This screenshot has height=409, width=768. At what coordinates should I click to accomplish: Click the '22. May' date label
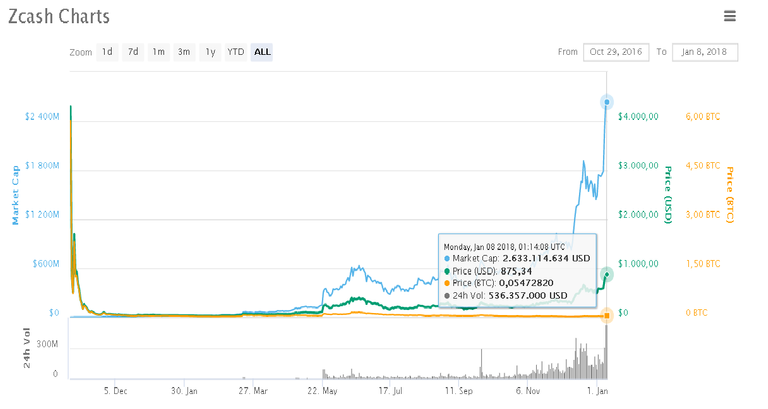point(322,391)
